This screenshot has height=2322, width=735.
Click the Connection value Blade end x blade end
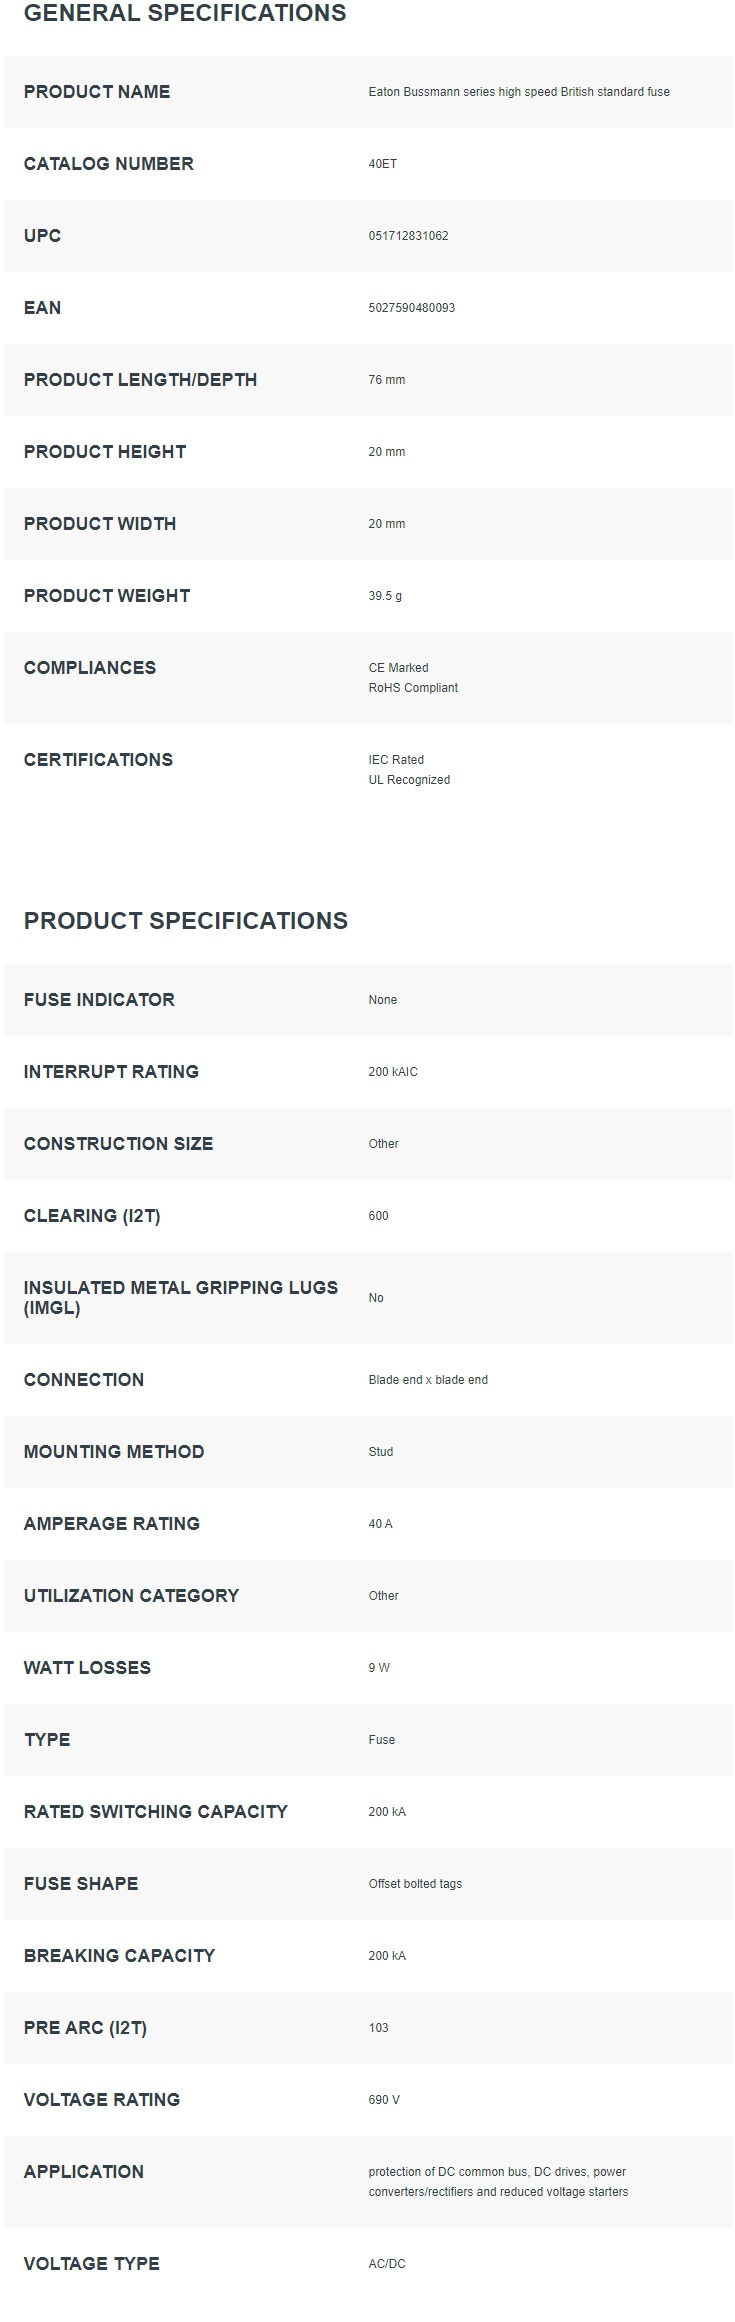[x=428, y=1380]
